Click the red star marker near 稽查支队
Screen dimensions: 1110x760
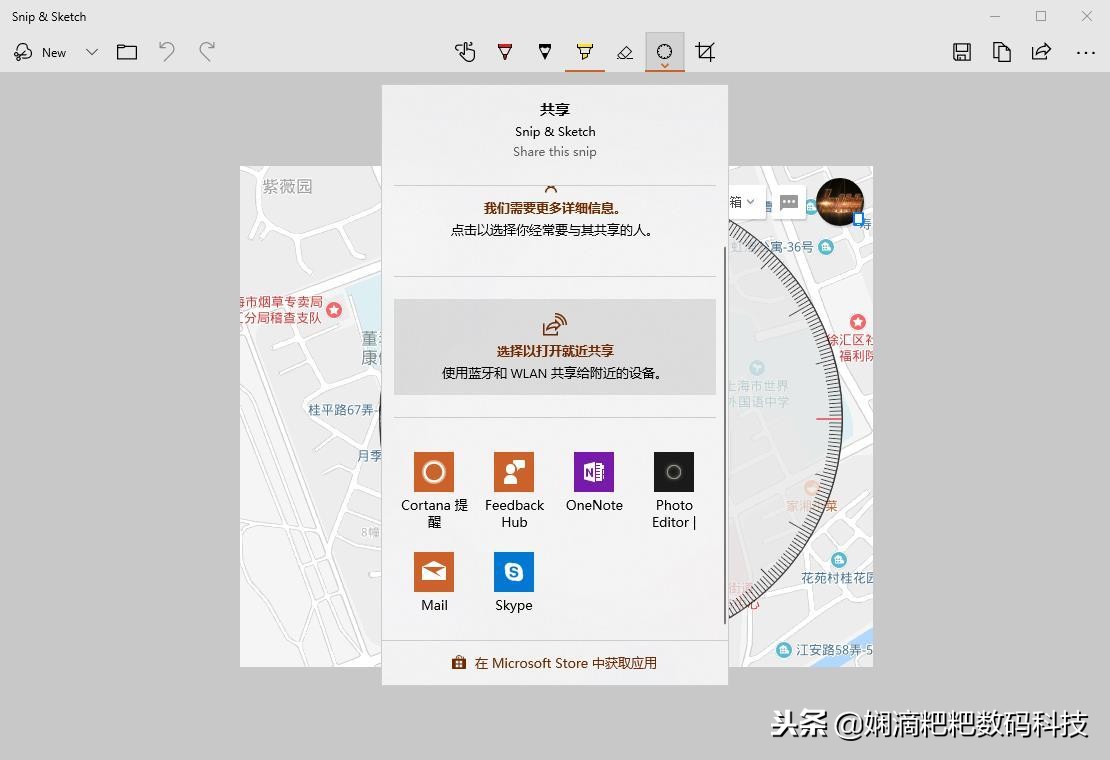coord(334,310)
